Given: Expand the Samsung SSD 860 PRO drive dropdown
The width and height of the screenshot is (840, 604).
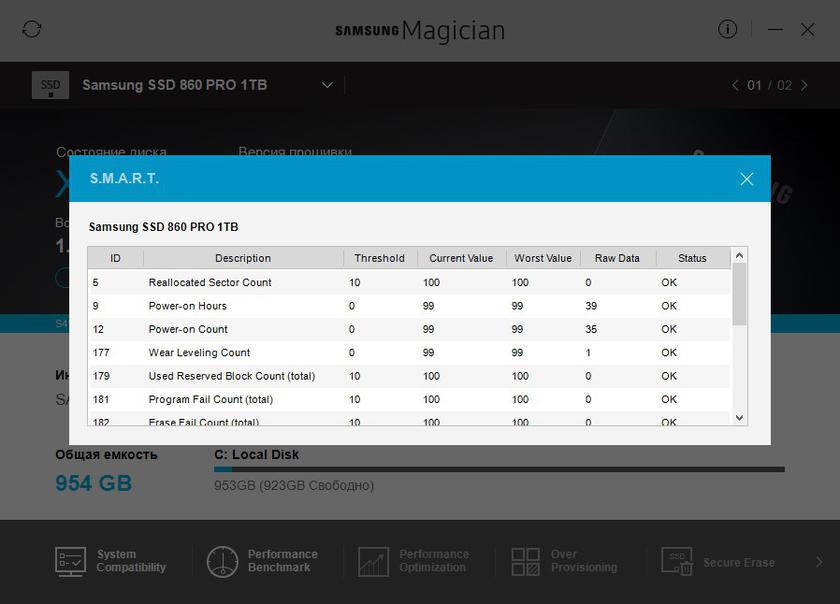Looking at the screenshot, I should click(x=327, y=86).
